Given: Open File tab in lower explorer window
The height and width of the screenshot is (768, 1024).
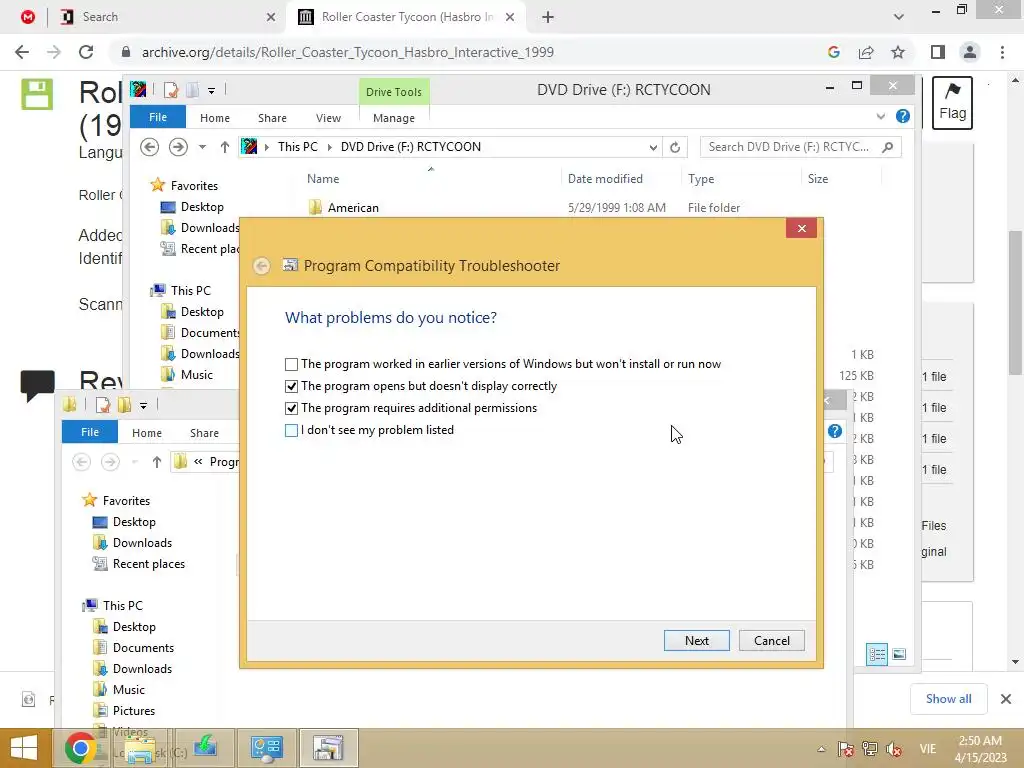Looking at the screenshot, I should coord(89,432).
